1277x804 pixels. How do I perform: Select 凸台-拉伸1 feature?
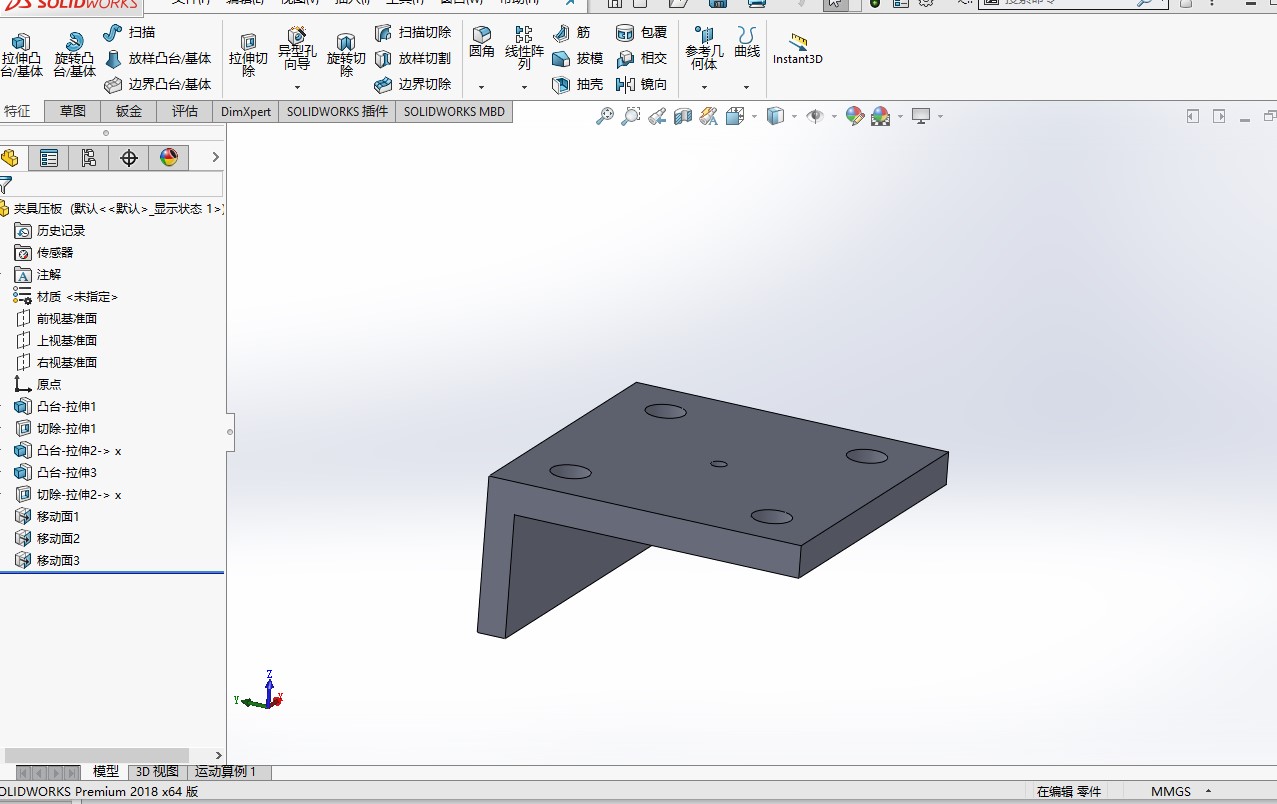tap(66, 407)
